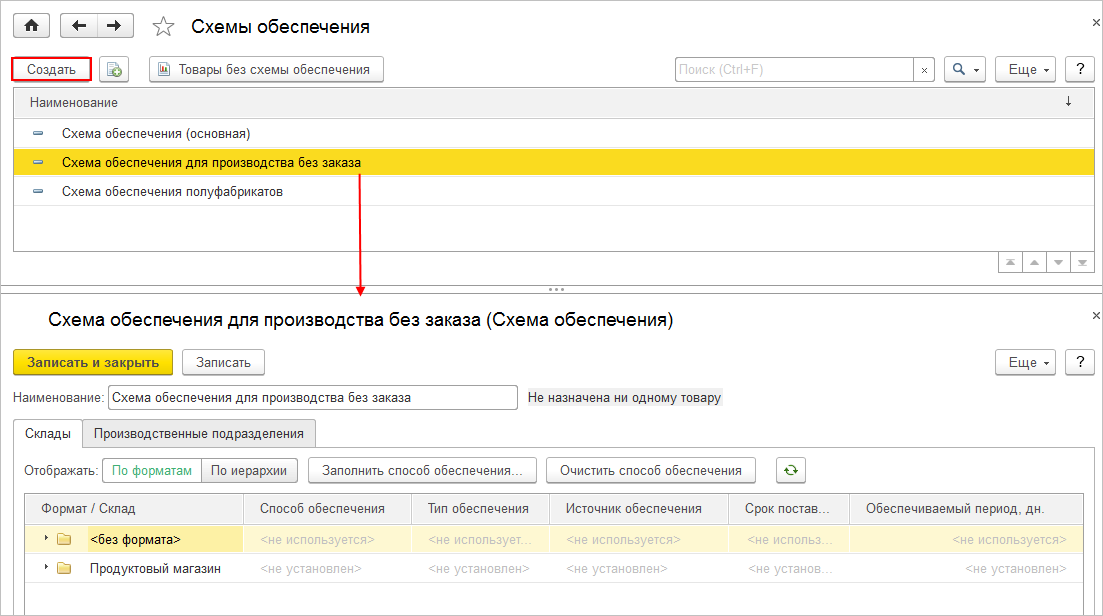1103x616 pixels.
Task: Open the Товары без схемы обеспечения report
Action: (x=266, y=70)
